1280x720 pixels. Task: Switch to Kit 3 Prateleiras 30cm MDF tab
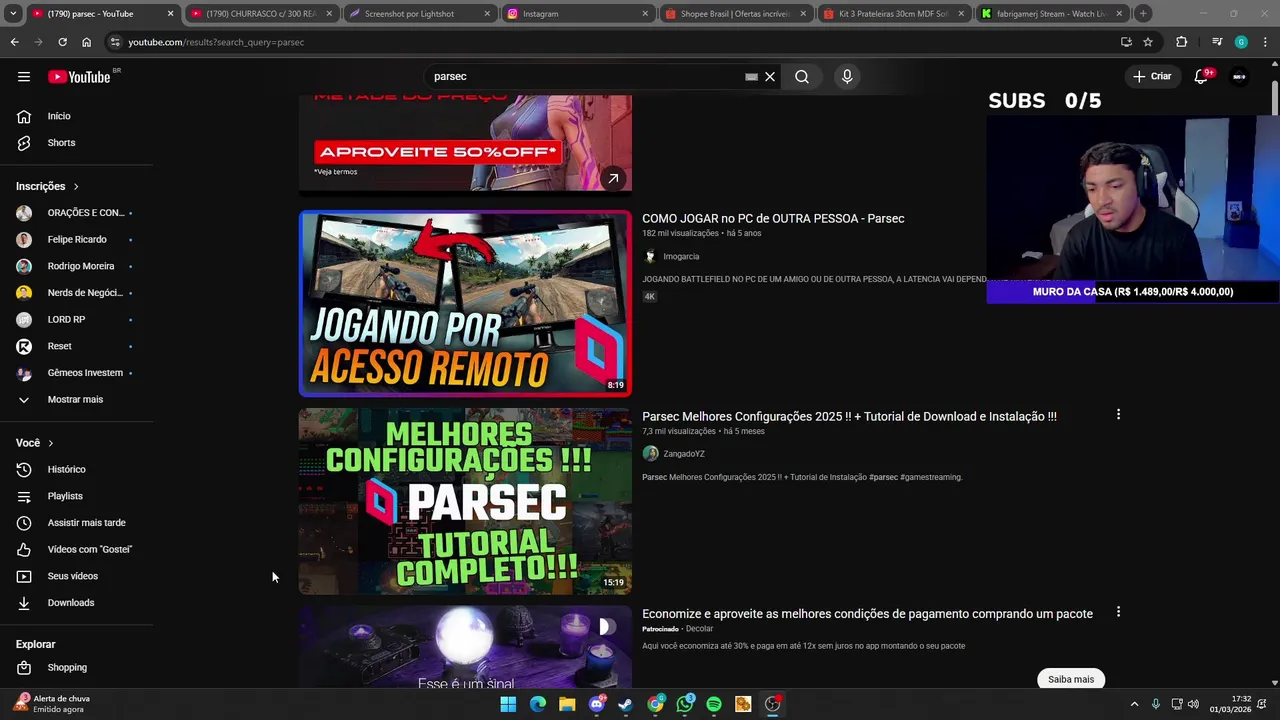(x=892, y=14)
